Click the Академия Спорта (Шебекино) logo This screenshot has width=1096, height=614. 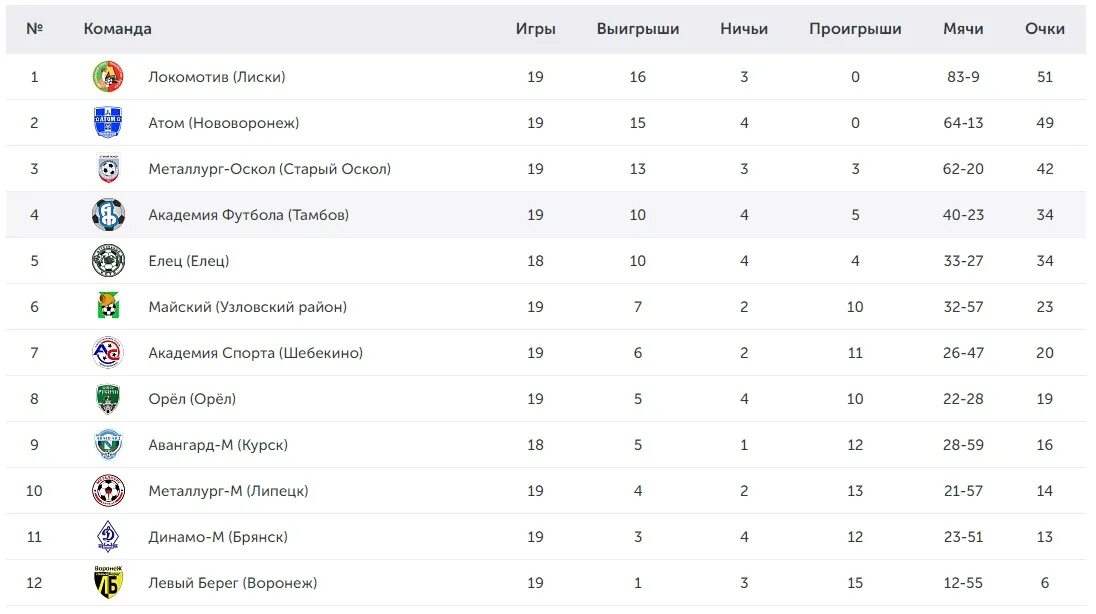pyautogui.click(x=108, y=352)
